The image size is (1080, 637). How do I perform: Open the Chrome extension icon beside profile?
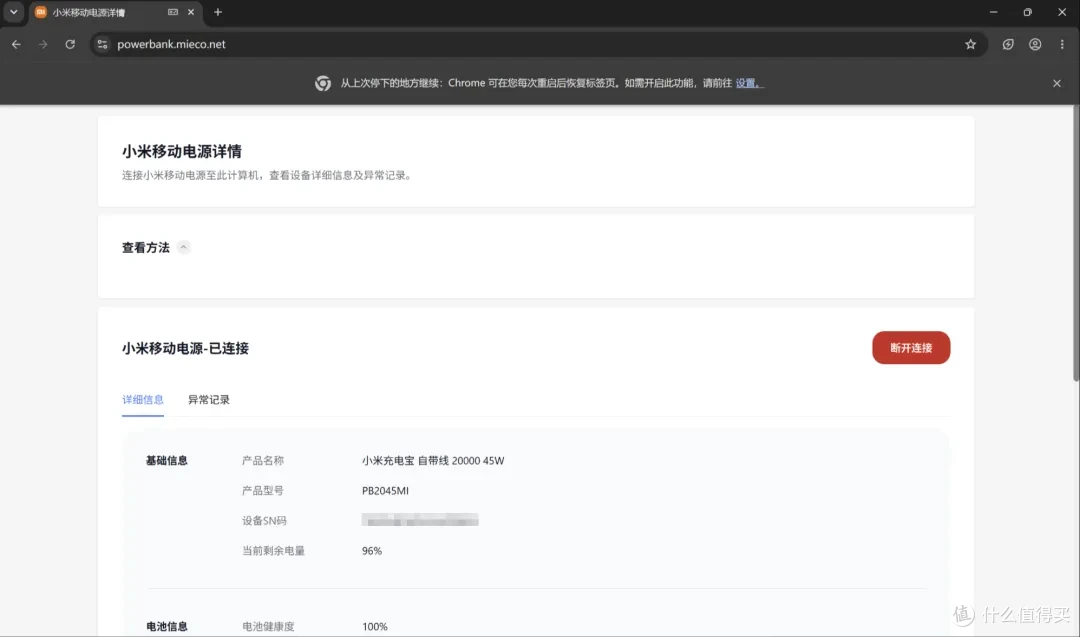click(1008, 44)
